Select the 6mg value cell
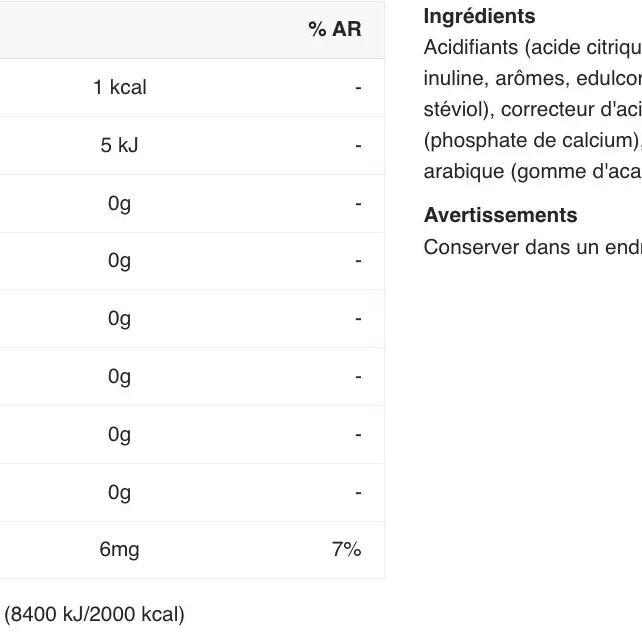Screen dimensions: 642x642 click(x=119, y=550)
